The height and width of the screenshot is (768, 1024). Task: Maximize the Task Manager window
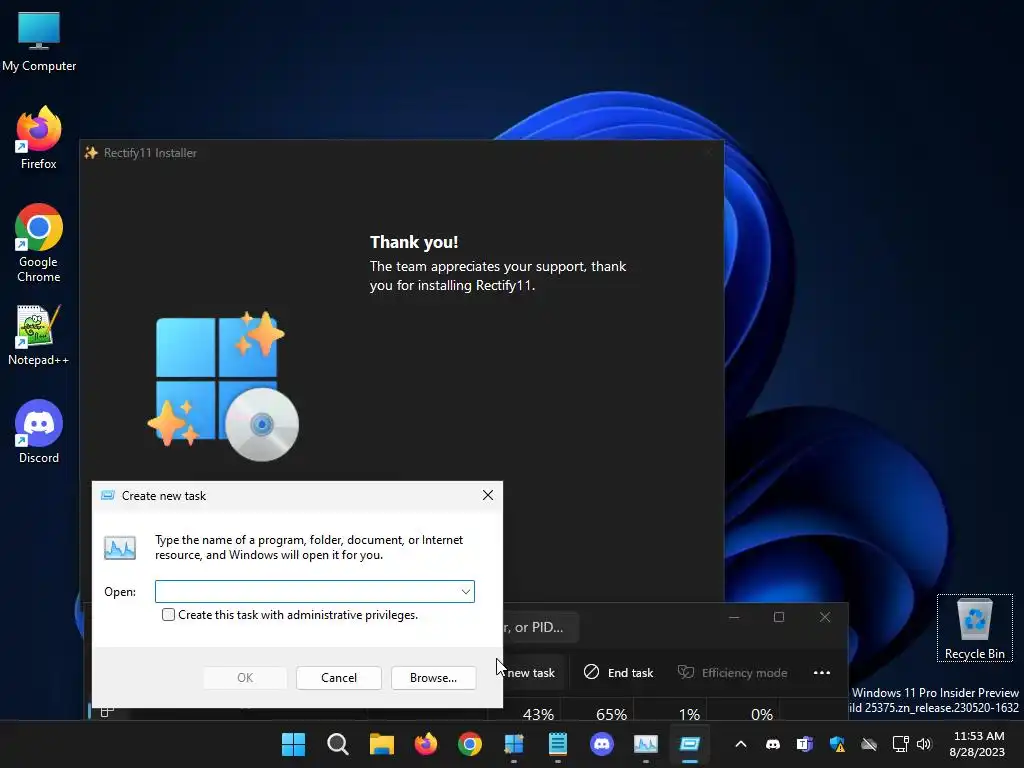[x=779, y=617]
